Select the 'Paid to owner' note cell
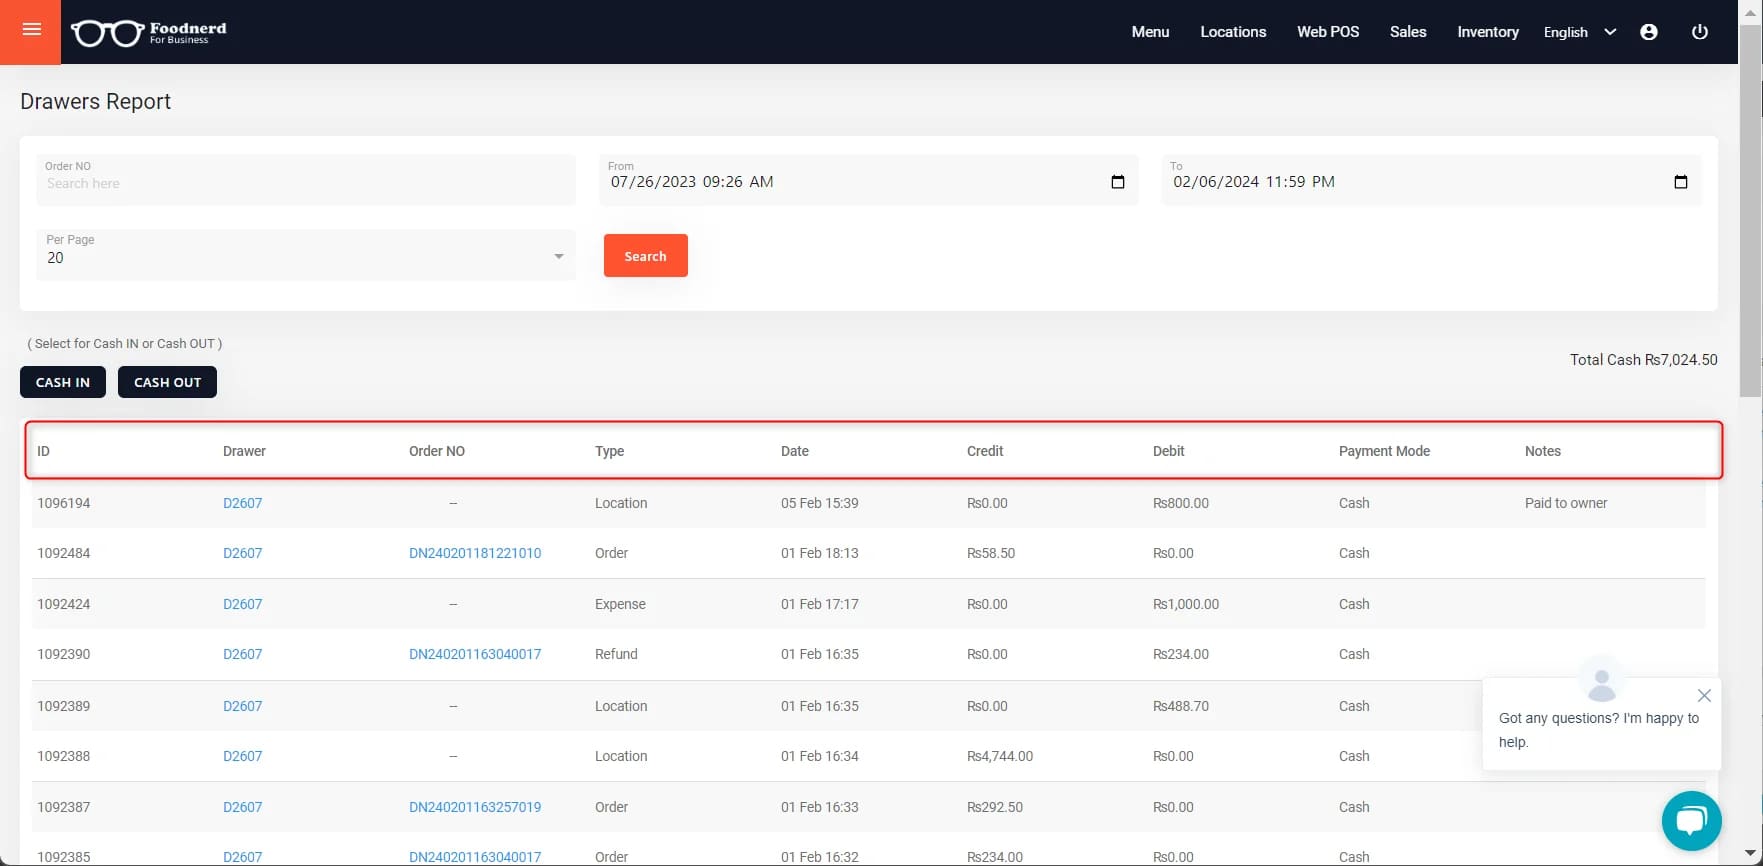Image resolution: width=1763 pixels, height=866 pixels. 1566,503
